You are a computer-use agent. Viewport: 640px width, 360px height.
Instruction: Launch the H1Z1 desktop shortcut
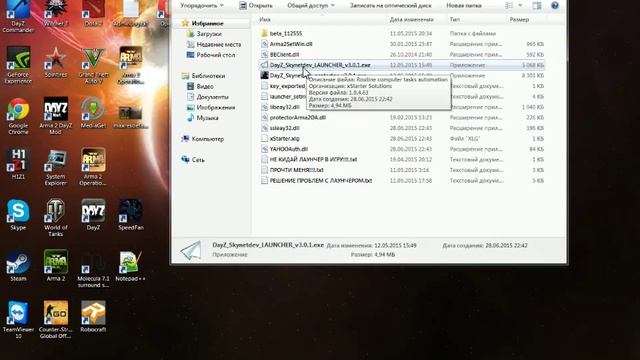point(18,164)
